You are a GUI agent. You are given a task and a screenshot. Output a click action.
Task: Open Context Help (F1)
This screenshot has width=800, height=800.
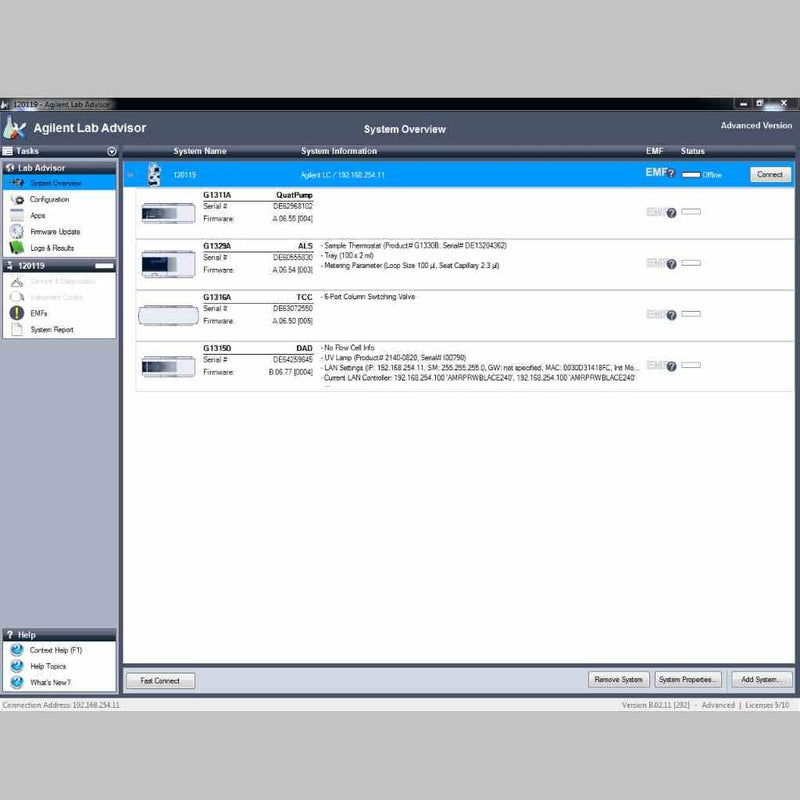coord(56,650)
